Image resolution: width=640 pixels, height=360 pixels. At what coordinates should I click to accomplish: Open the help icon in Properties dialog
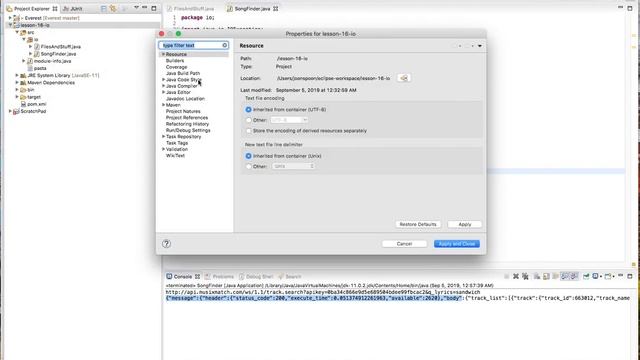(166, 244)
